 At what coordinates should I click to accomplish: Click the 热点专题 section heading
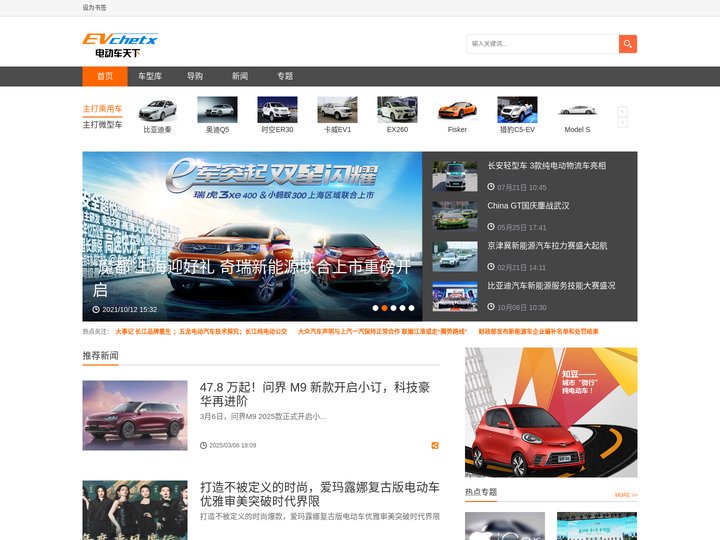click(x=481, y=492)
